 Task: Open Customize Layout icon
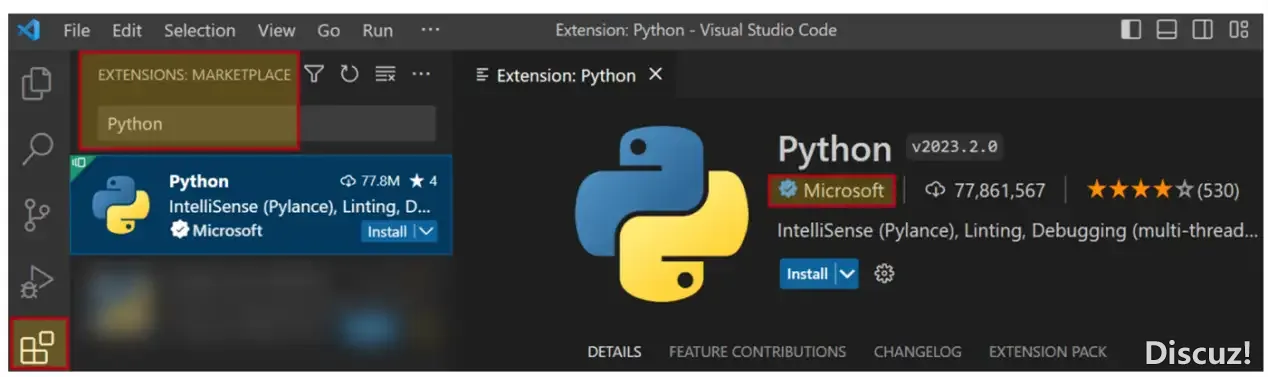click(1239, 30)
